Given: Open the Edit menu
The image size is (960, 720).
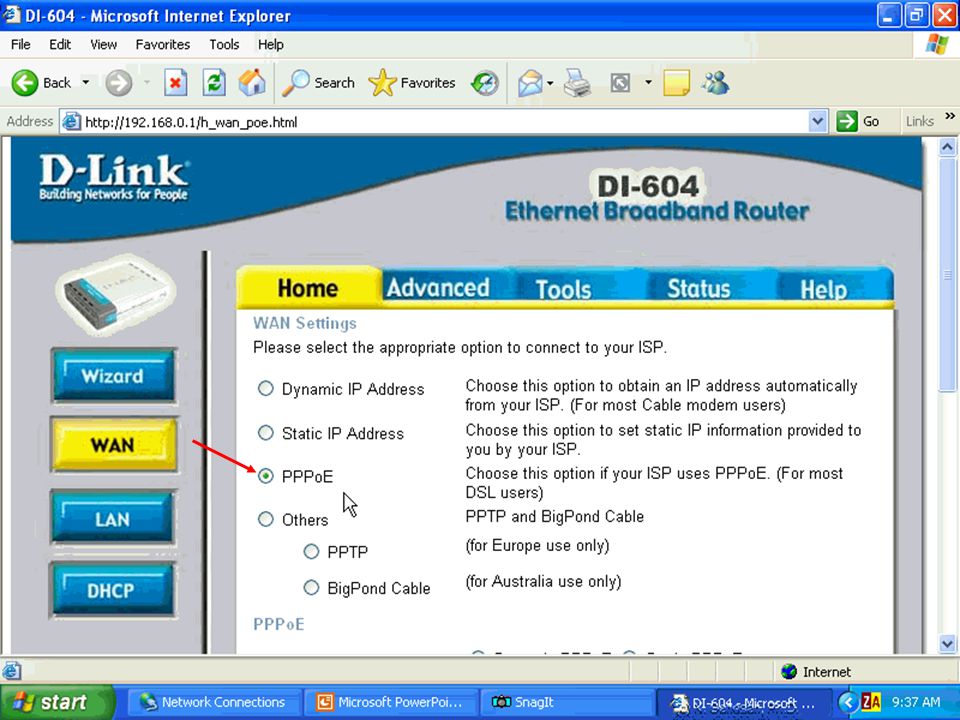Looking at the screenshot, I should 60,45.
